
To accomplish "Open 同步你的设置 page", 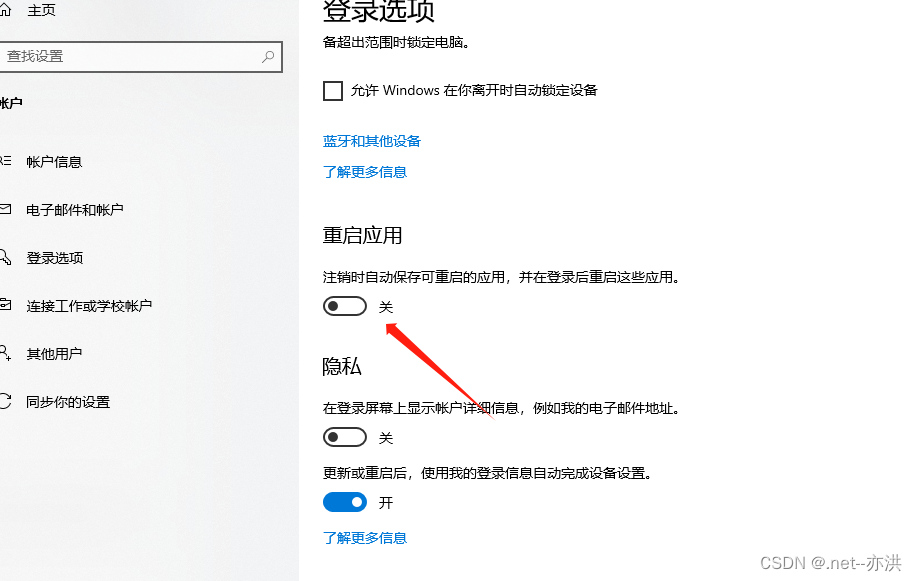I will 68,402.
